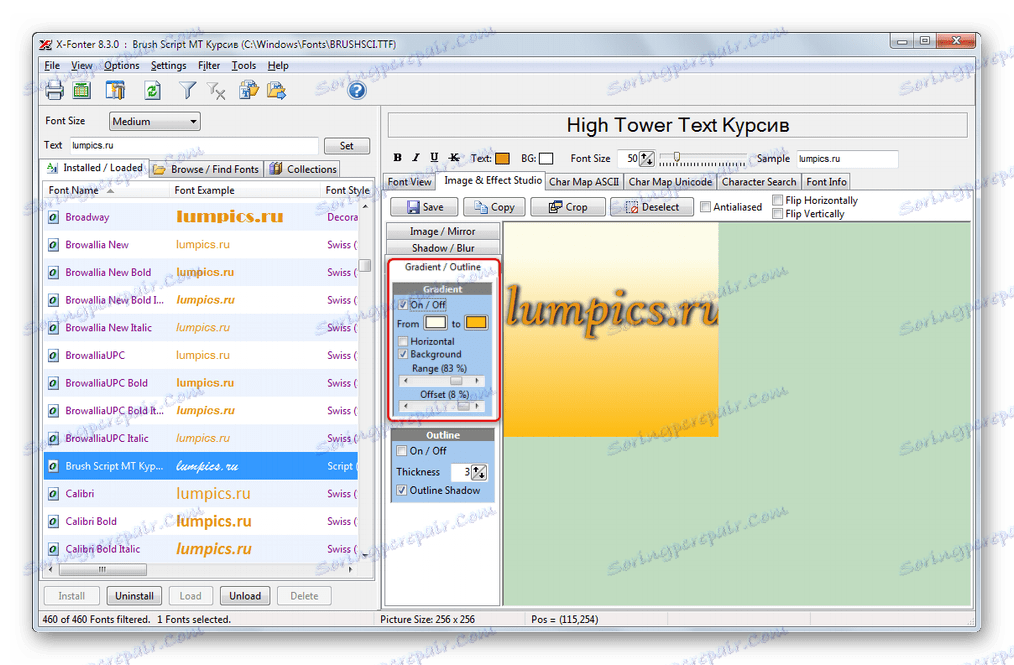Click the Copy button
This screenshot has height=665, width=1014.
pyautogui.click(x=494, y=207)
